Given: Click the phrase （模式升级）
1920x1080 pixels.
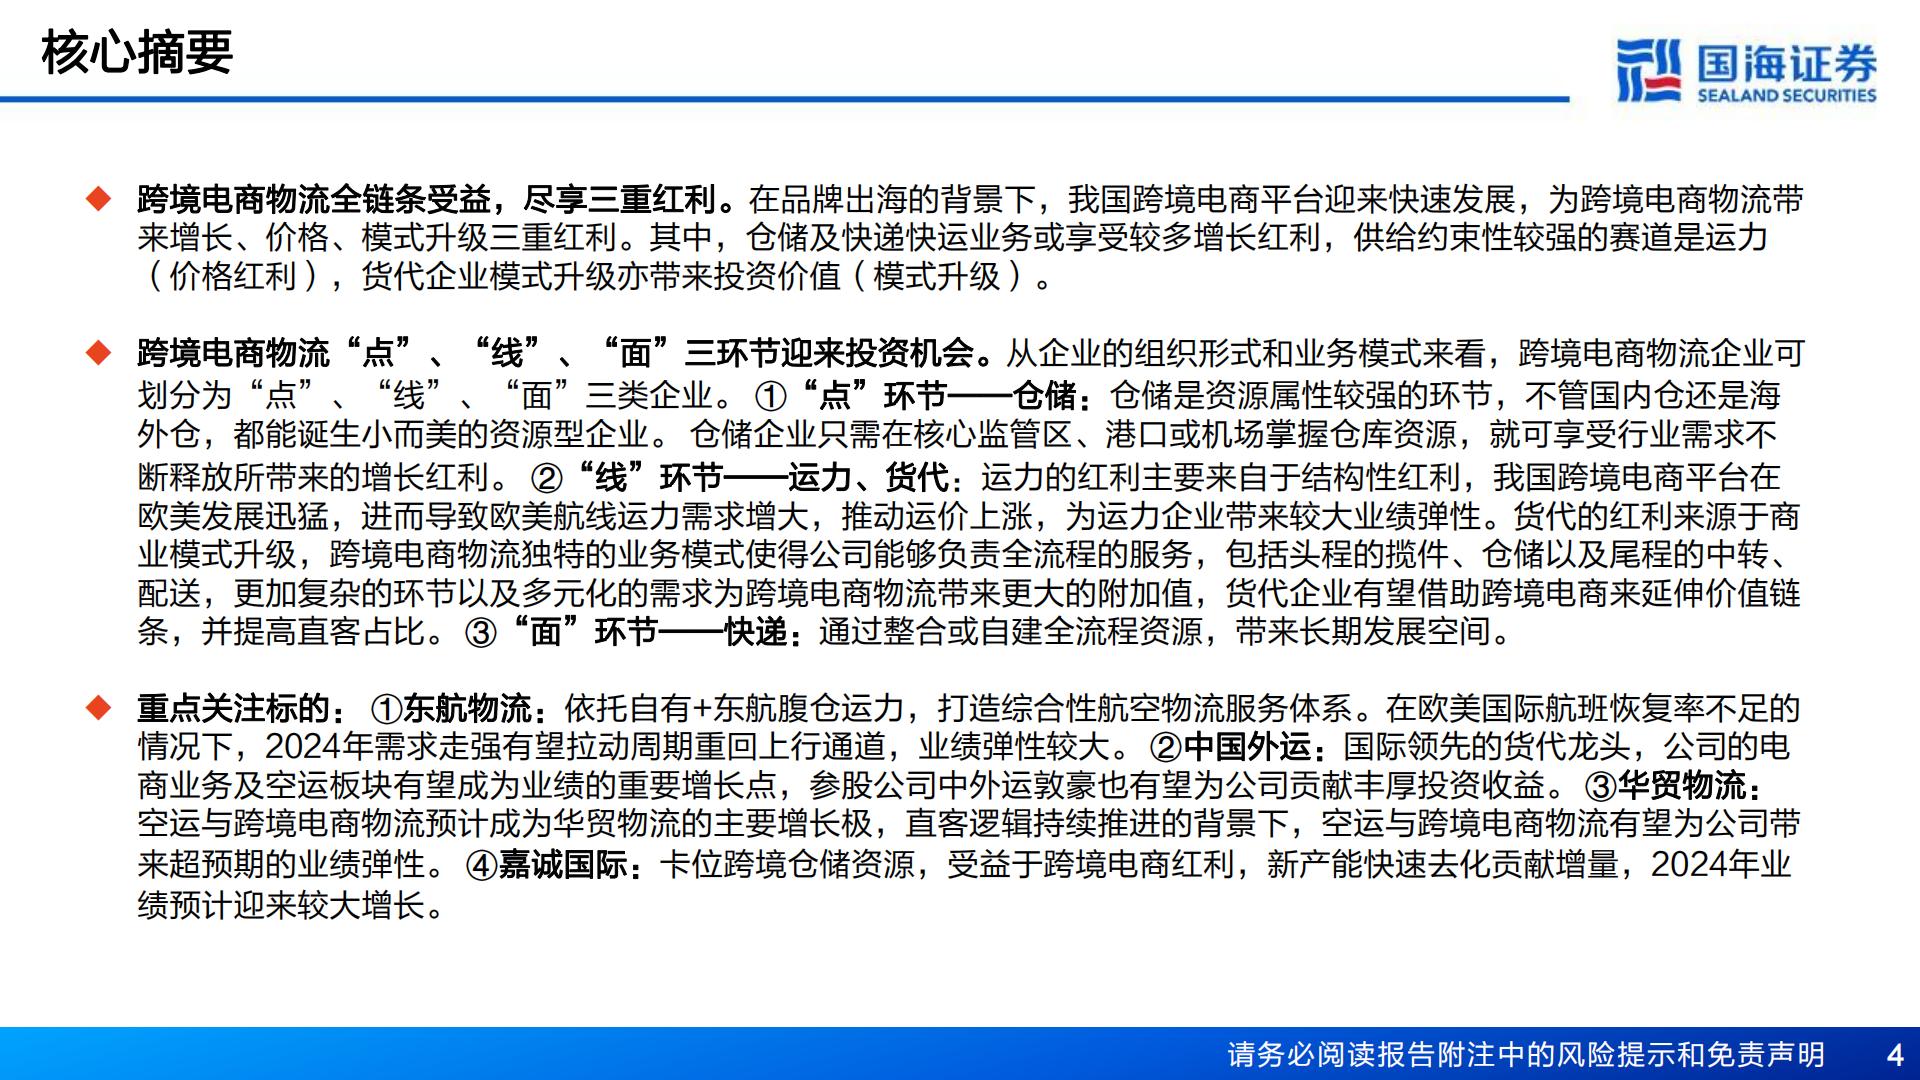Looking at the screenshot, I should pos(936,276).
